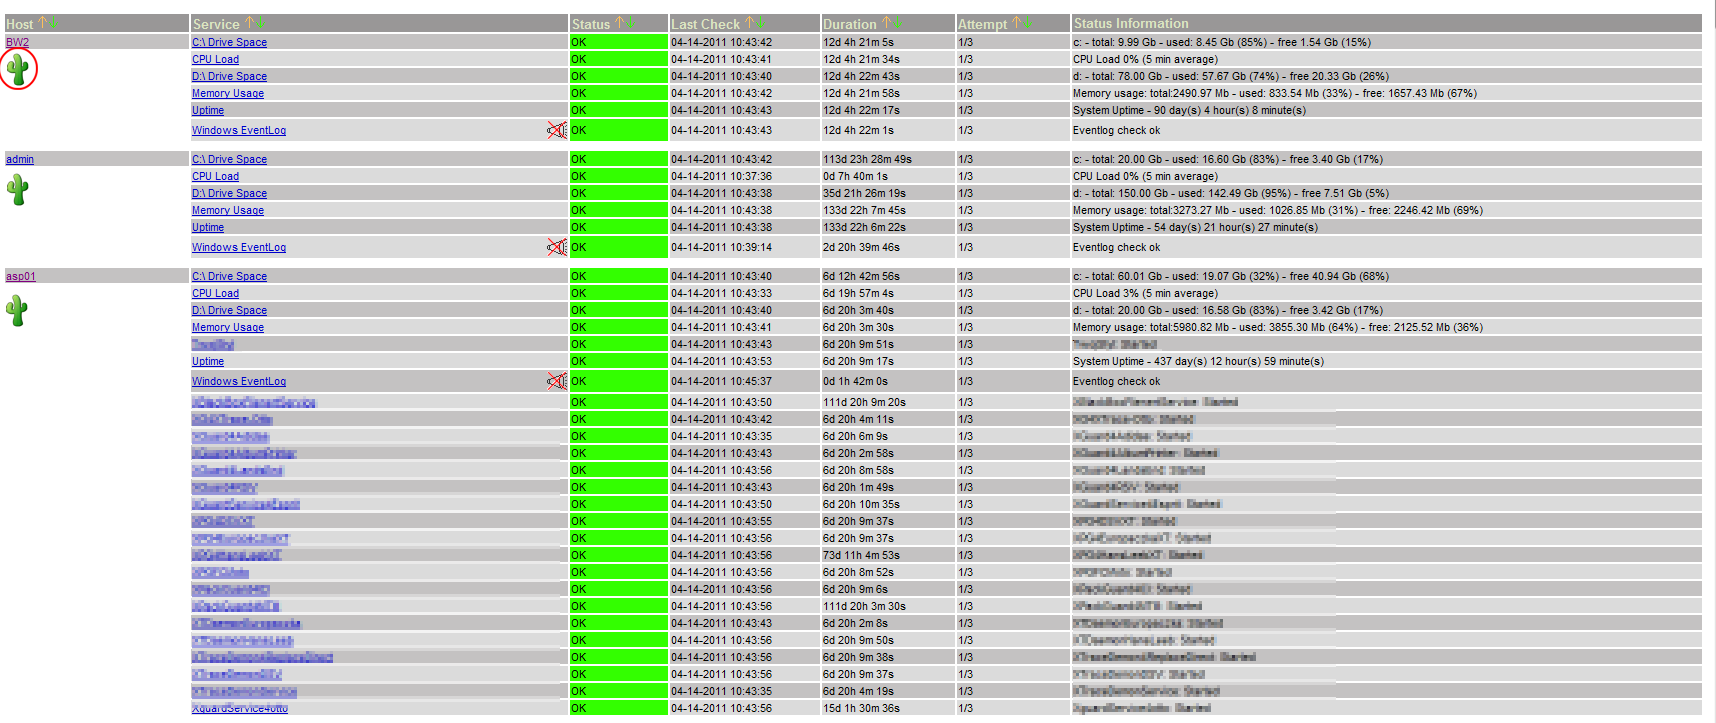Open the asp01 host details link
Viewport: 1716px width, 723px height.
[x=20, y=276]
